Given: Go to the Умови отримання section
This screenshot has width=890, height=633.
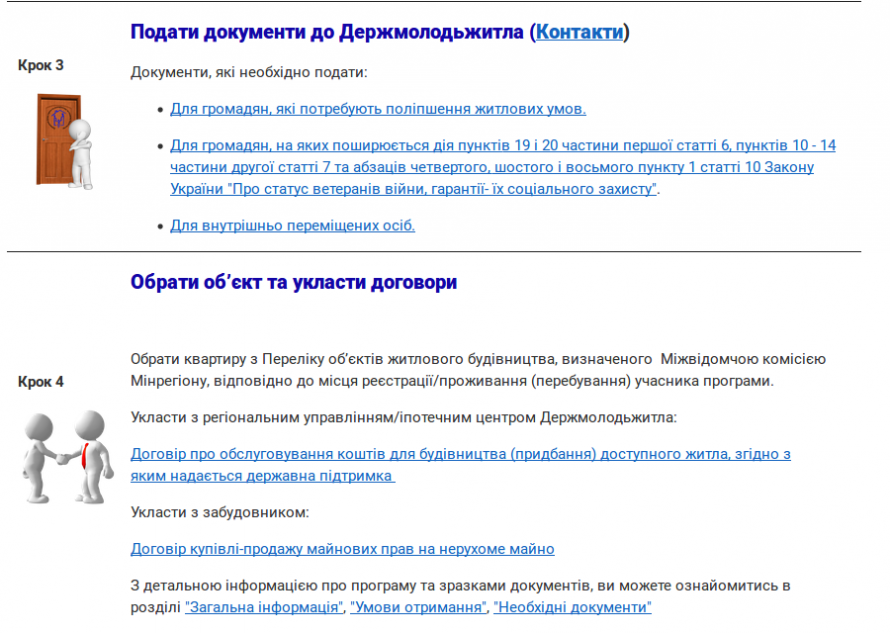Looking at the screenshot, I should (x=417, y=607).
